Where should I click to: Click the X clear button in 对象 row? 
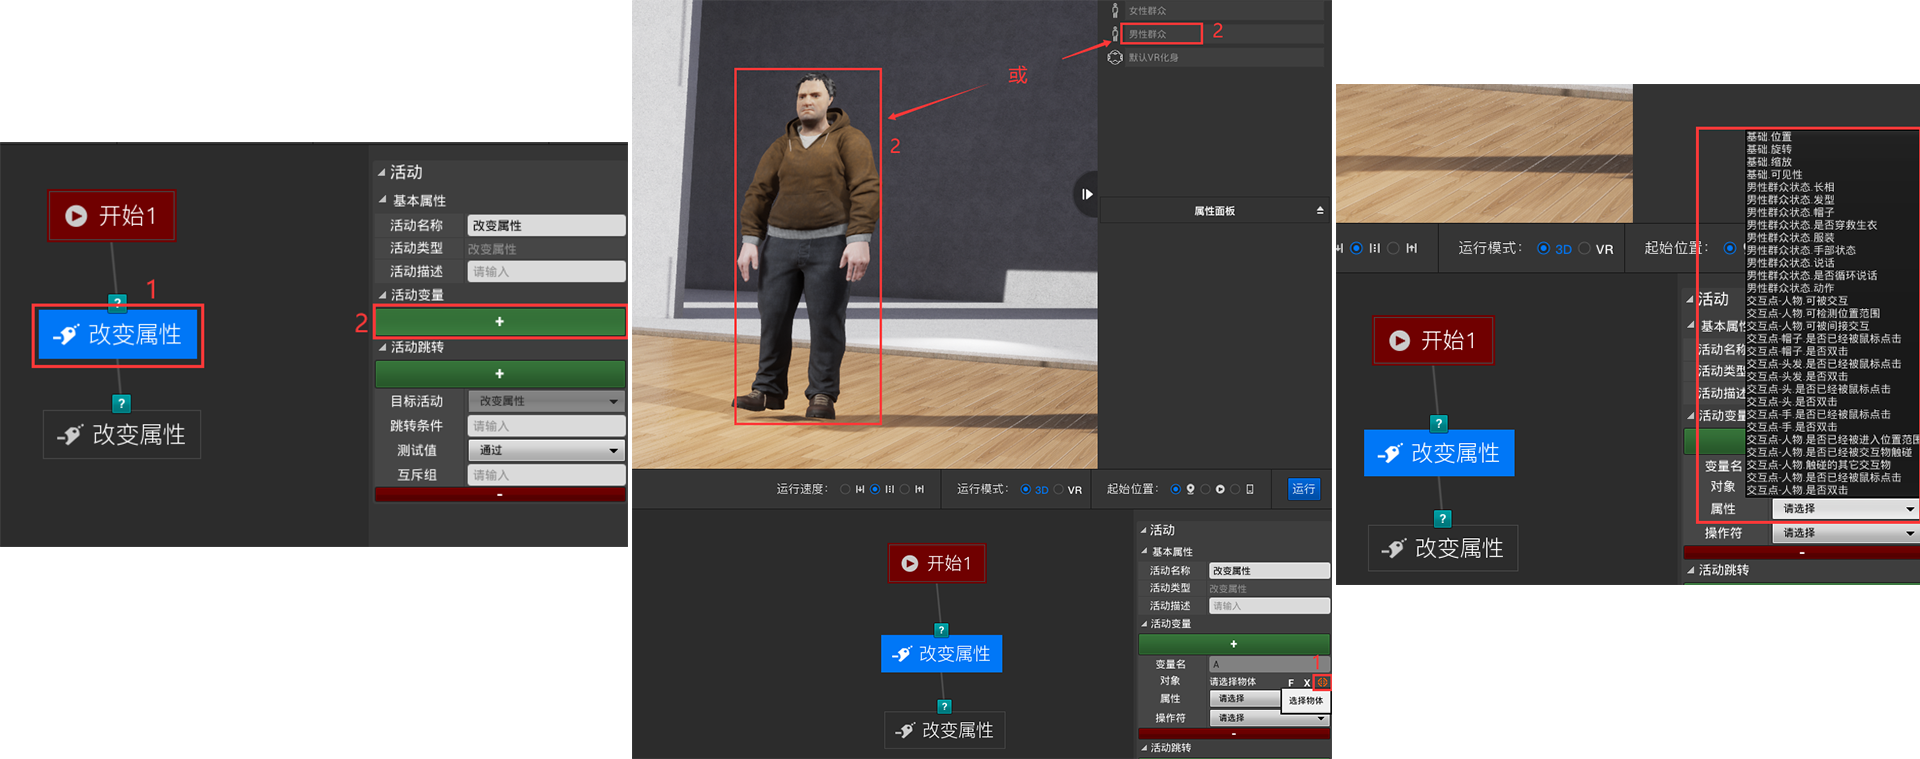tap(1306, 682)
